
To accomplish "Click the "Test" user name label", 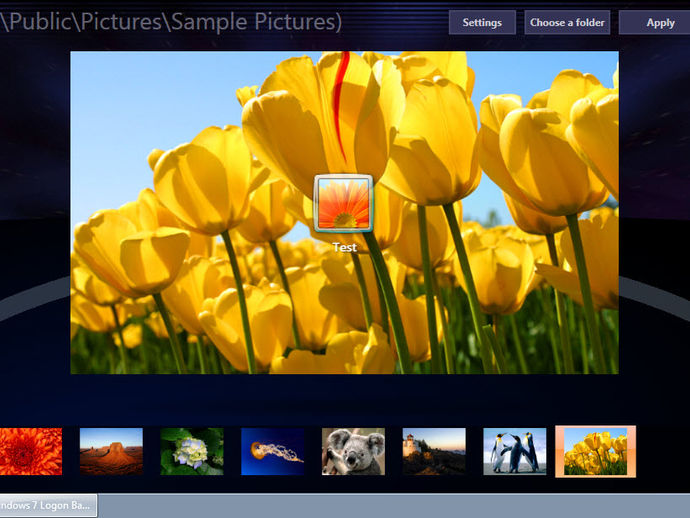I will point(345,247).
